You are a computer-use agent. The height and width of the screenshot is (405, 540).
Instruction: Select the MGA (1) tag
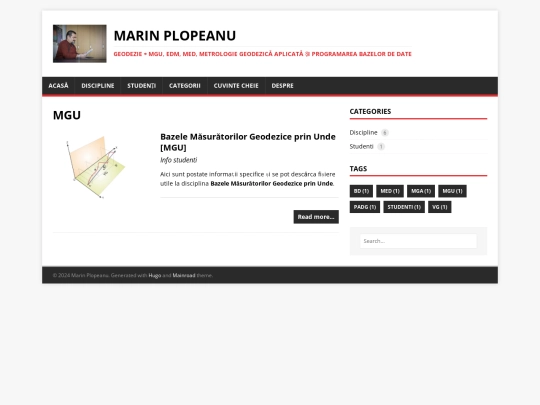[421, 191]
